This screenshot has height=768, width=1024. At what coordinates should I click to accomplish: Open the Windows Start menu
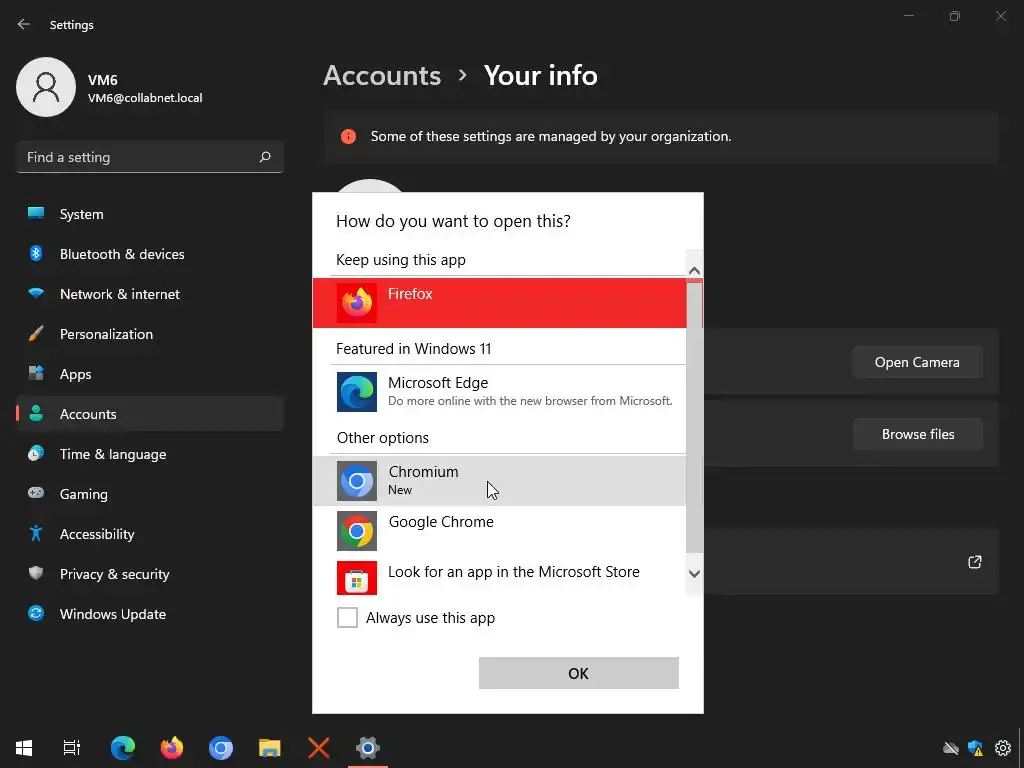click(x=24, y=748)
